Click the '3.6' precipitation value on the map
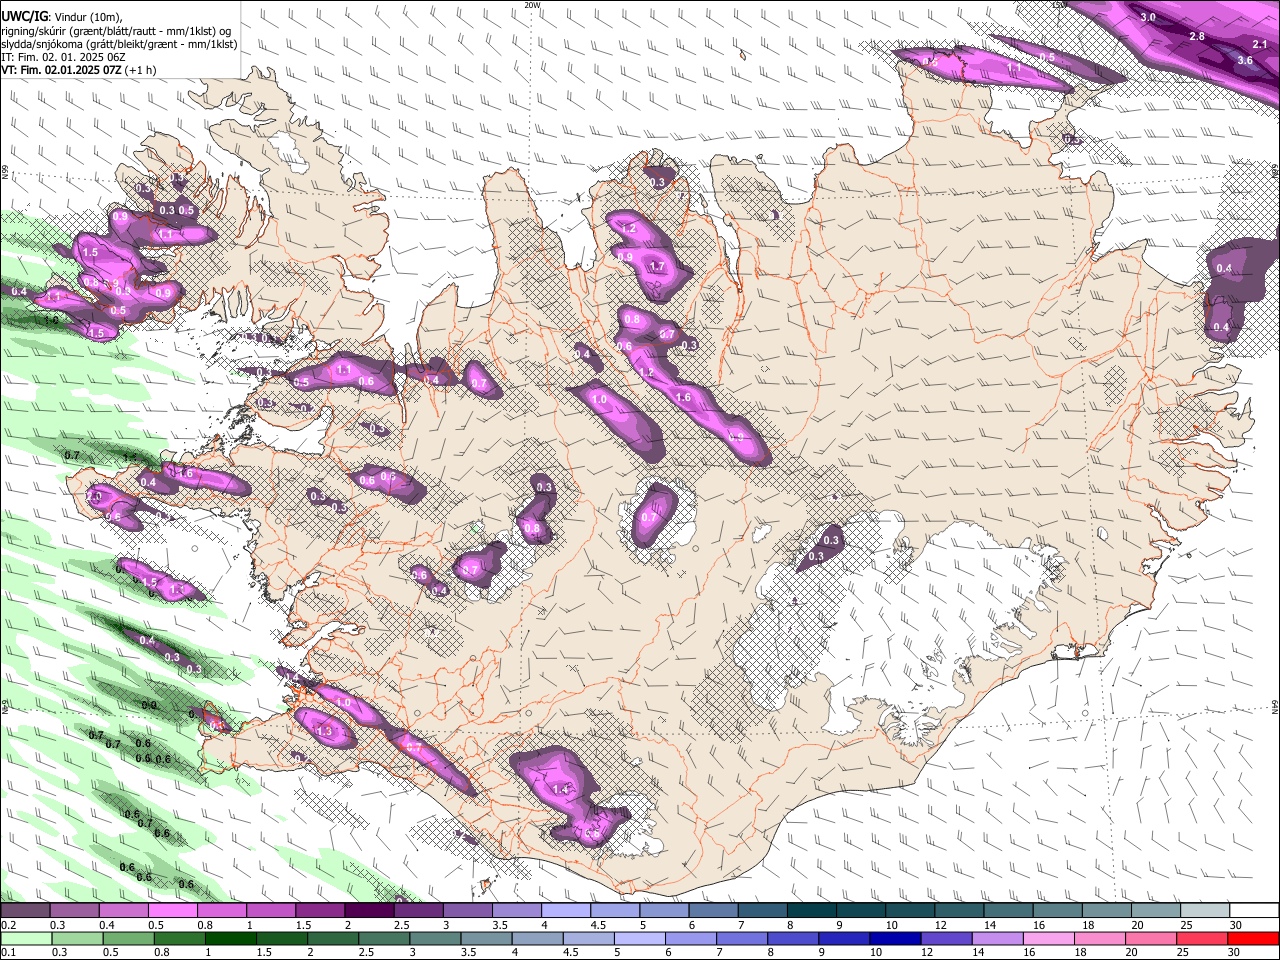The width and height of the screenshot is (1280, 960). click(x=1245, y=60)
